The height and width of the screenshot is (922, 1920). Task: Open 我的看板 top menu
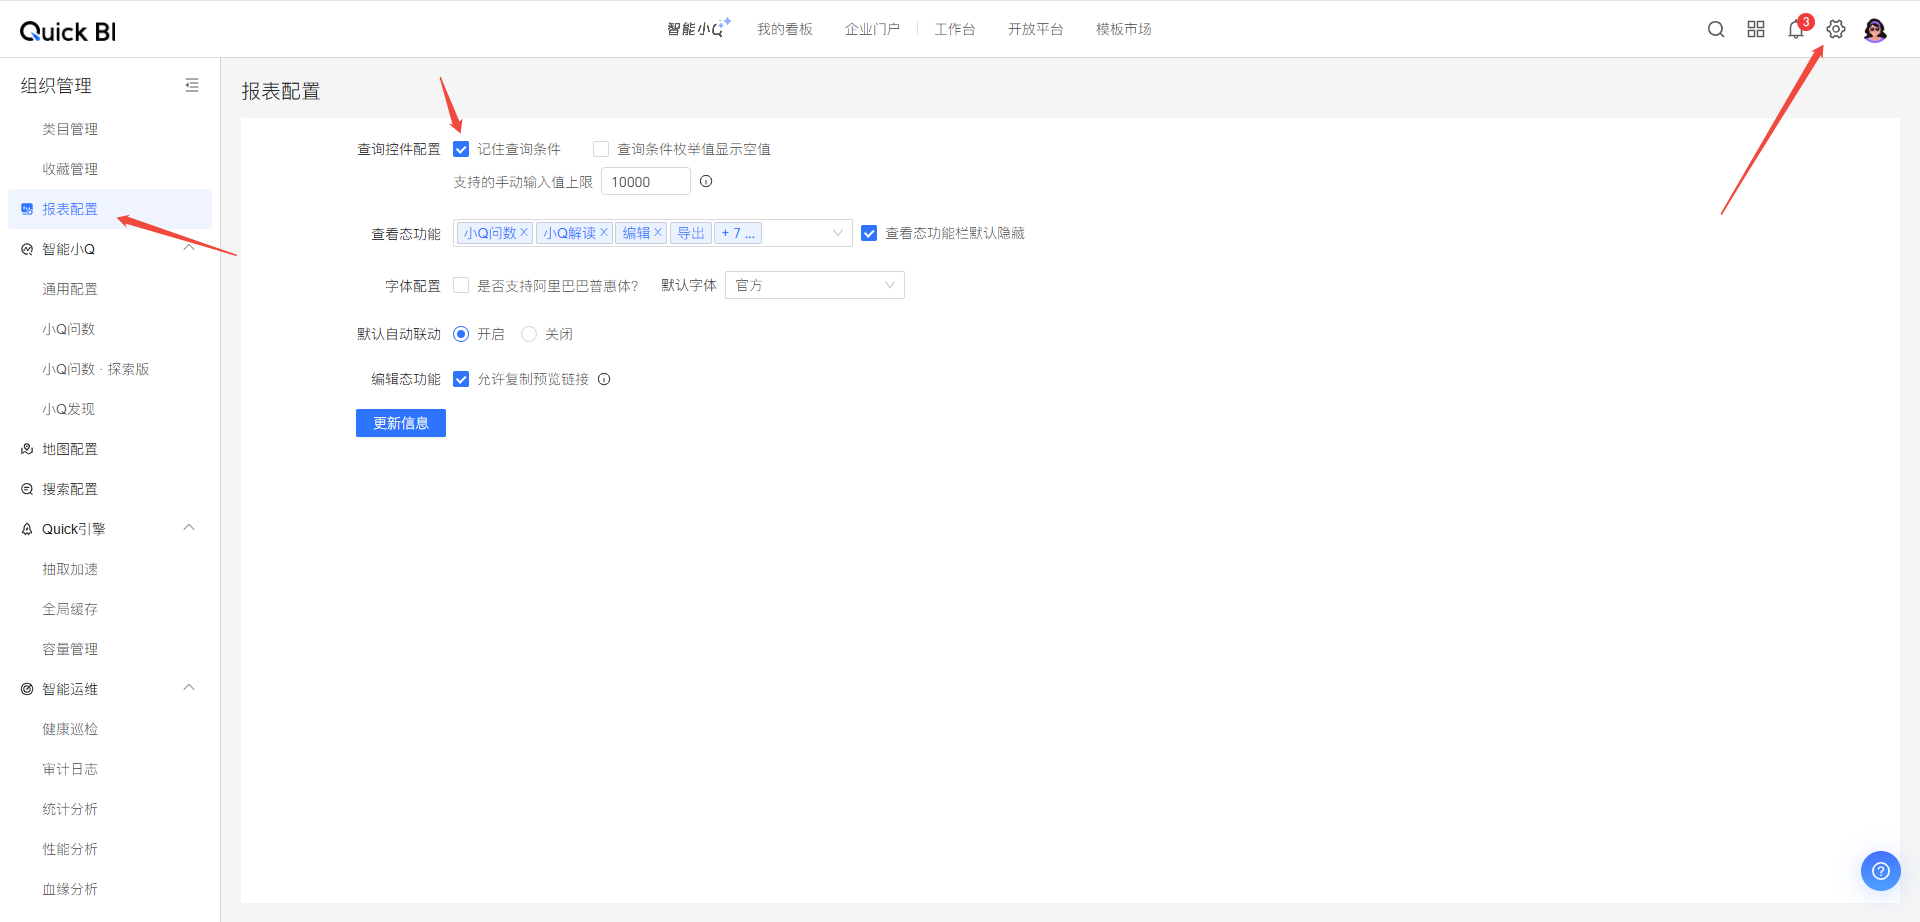[785, 29]
